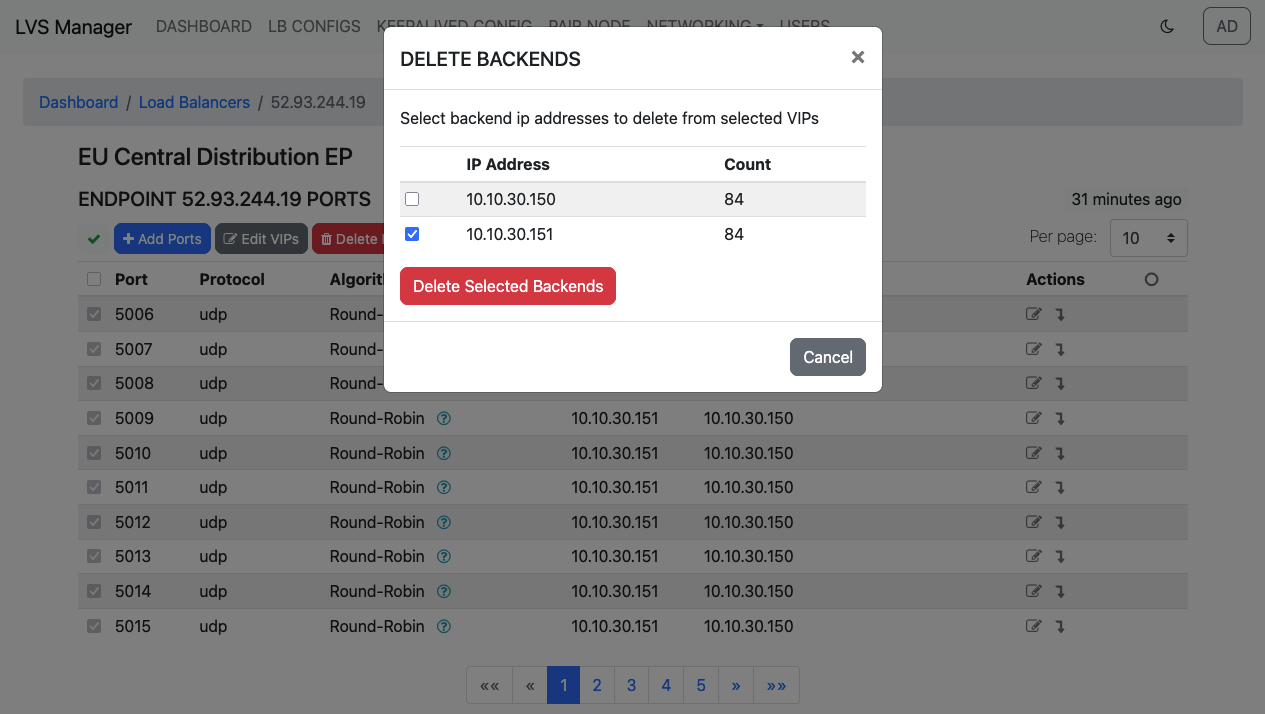1265x714 pixels.
Task: Jump to last page with »» button
Action: (x=776, y=685)
